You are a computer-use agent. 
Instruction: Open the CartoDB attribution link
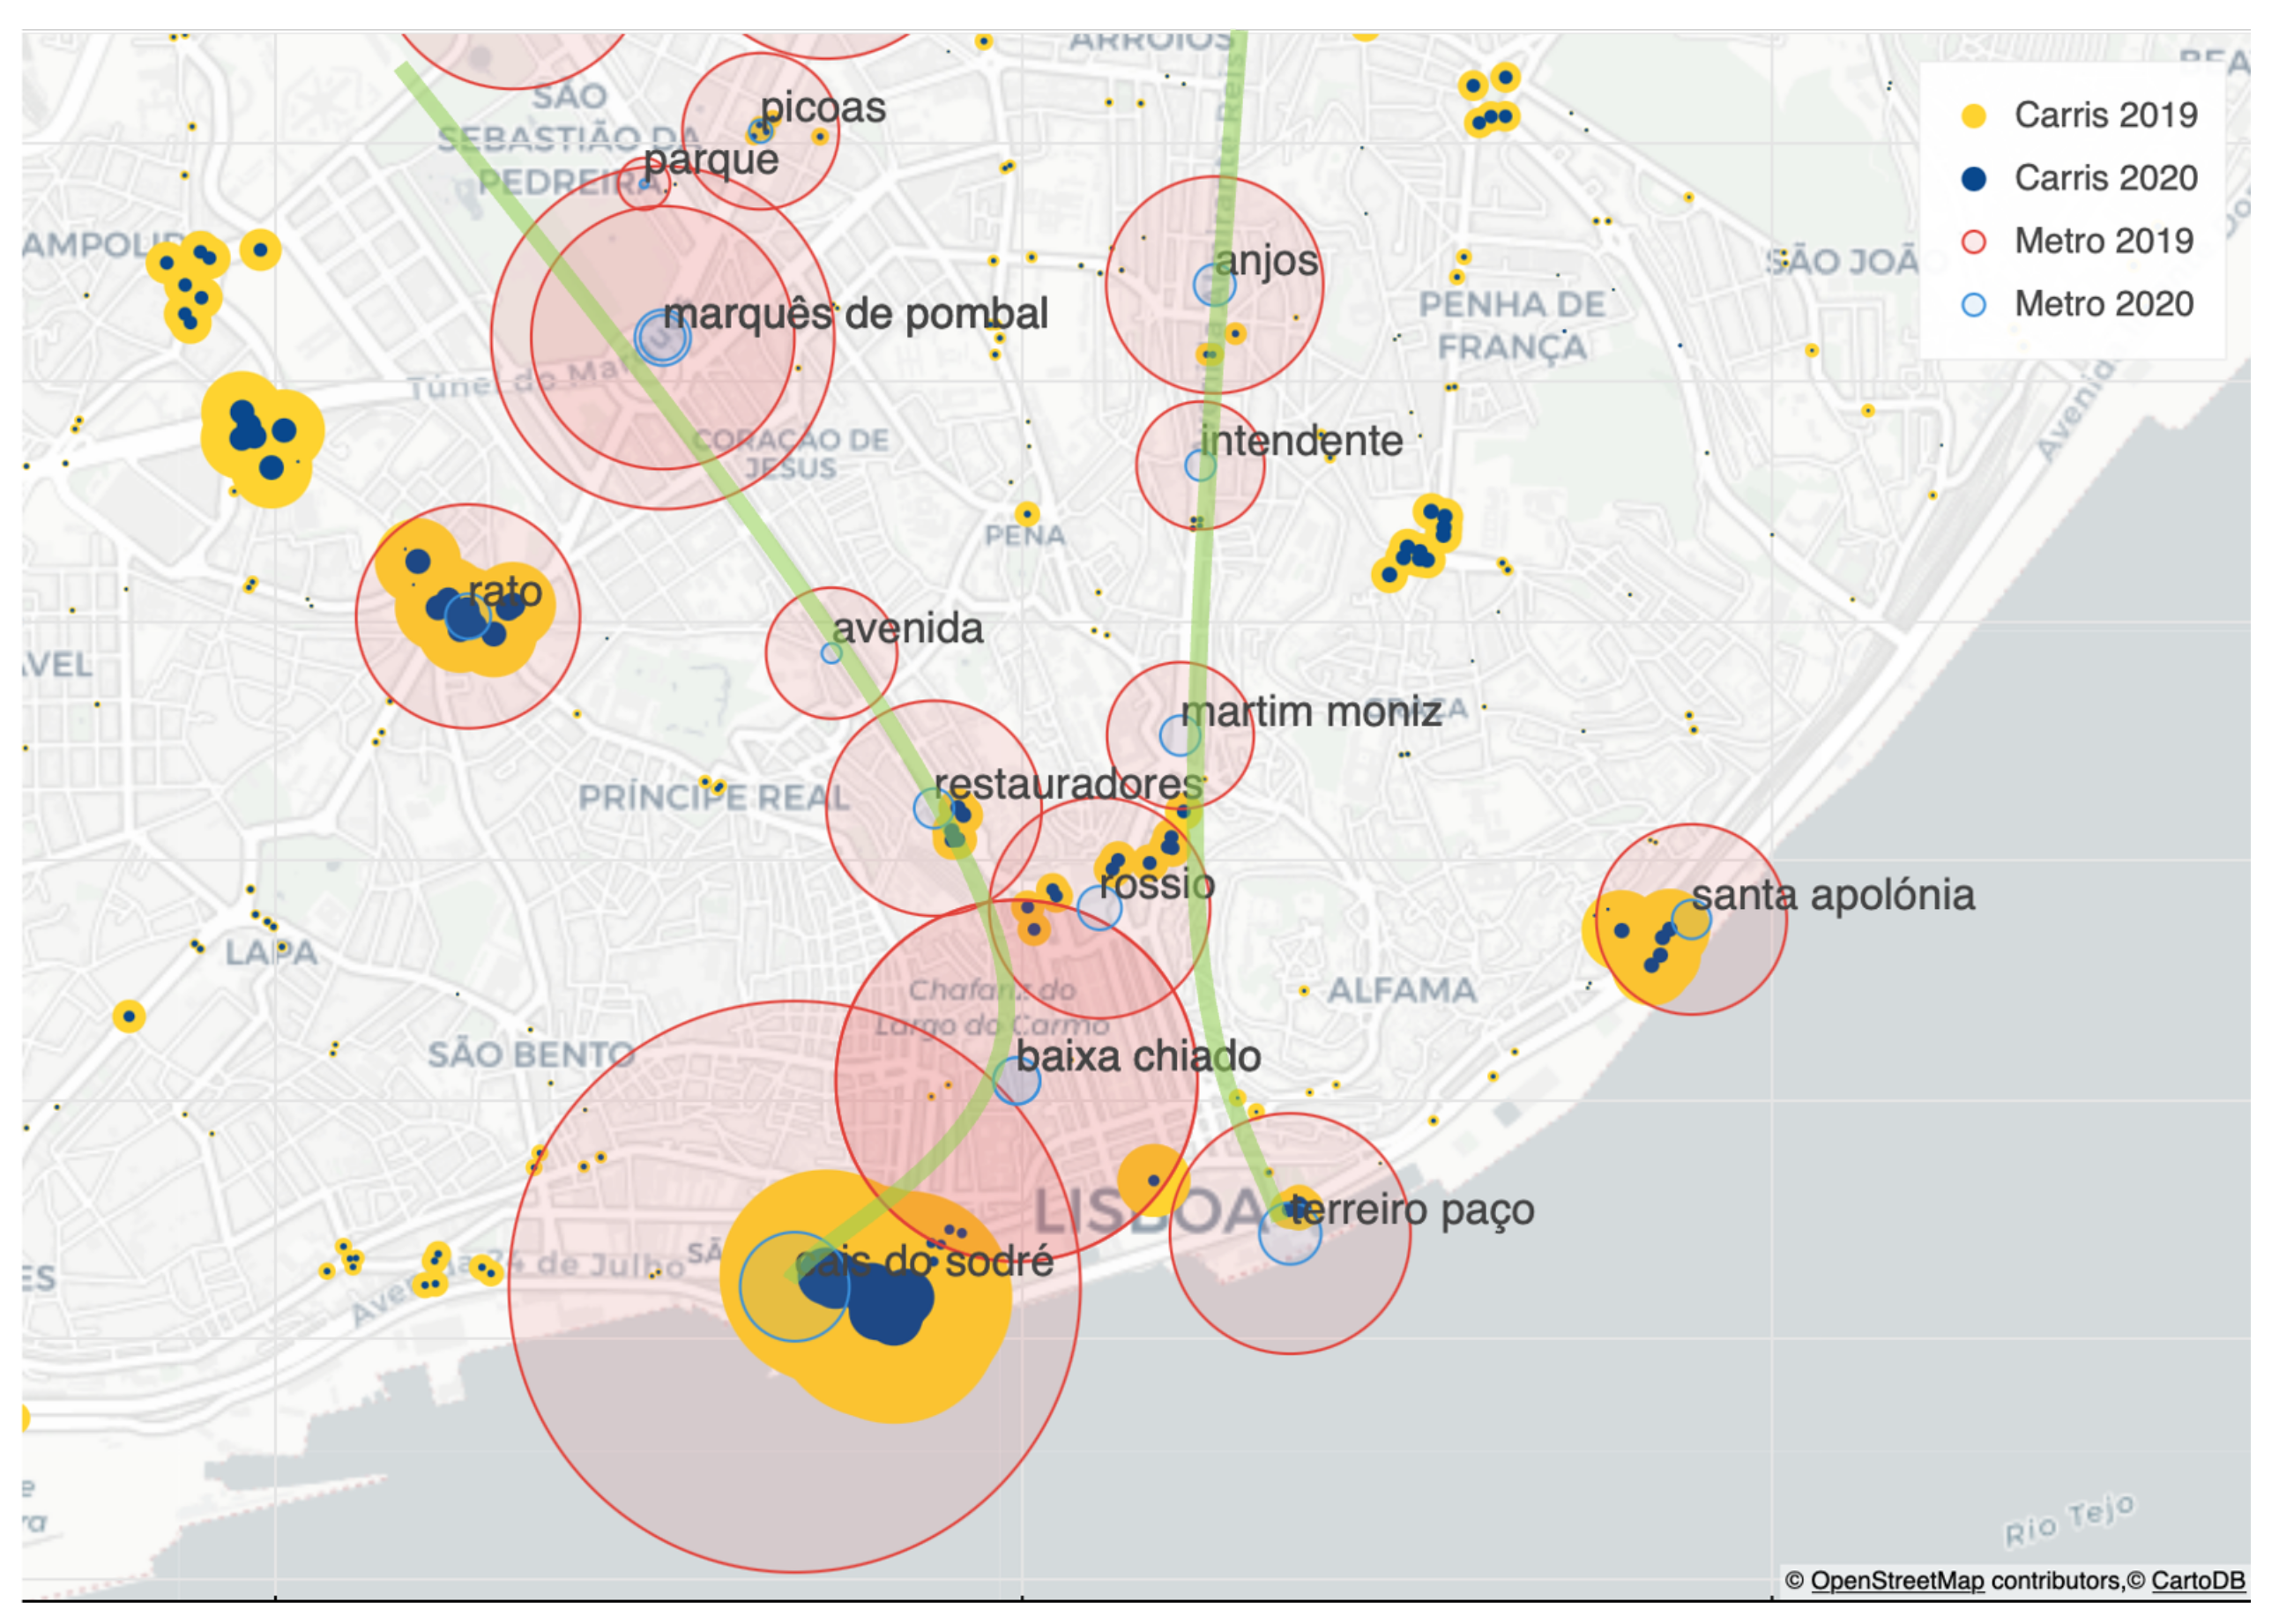click(2198, 1581)
